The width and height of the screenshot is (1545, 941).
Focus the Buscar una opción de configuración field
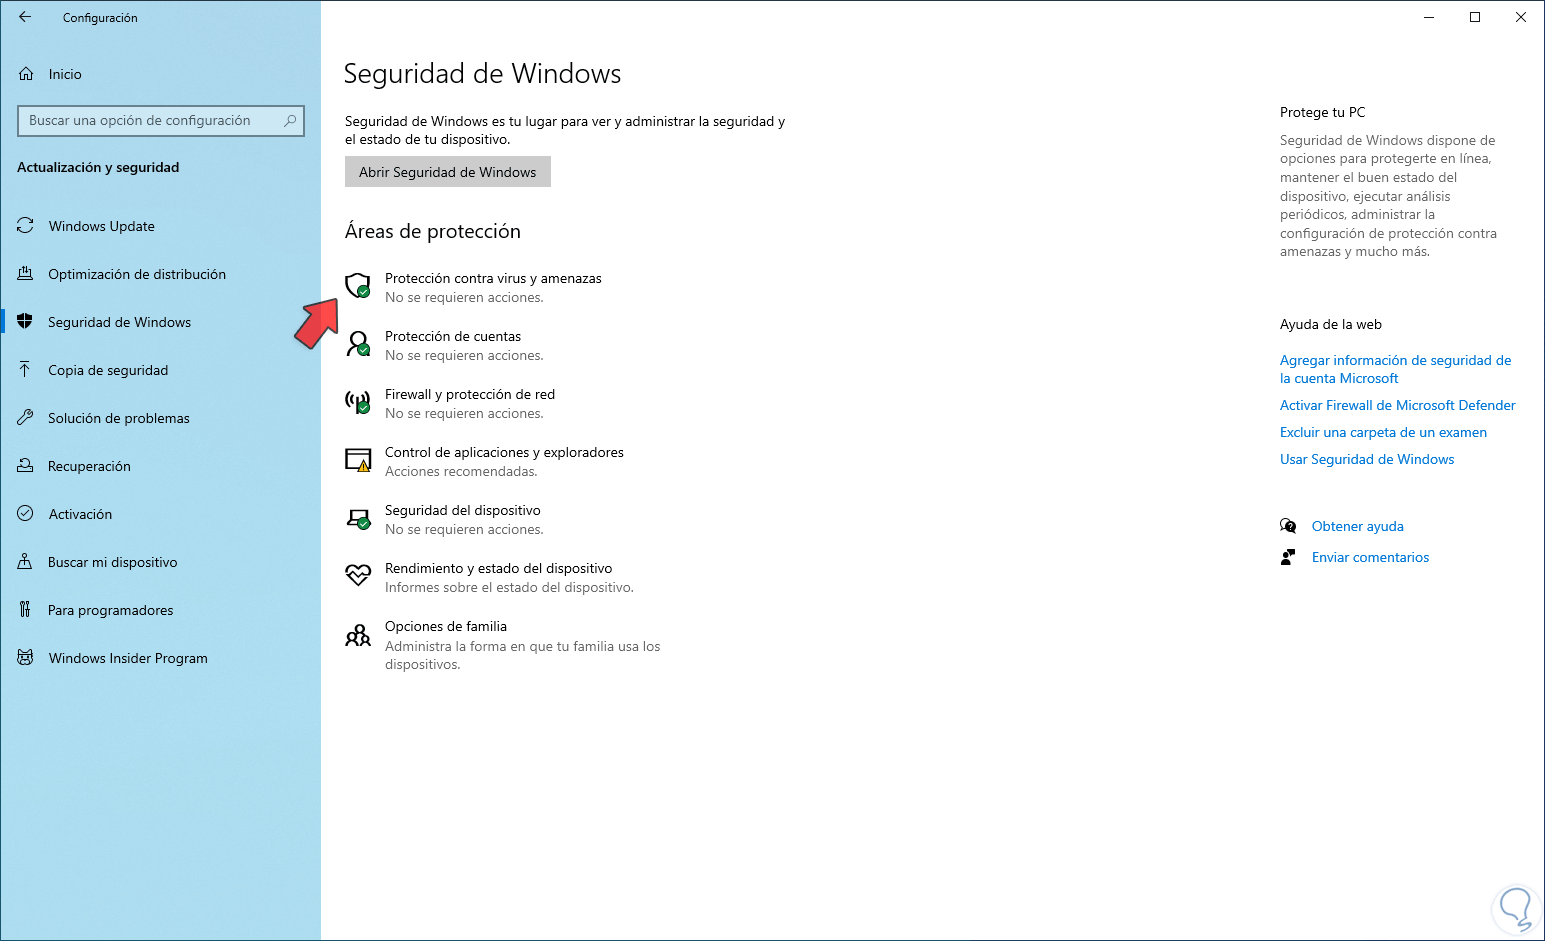(161, 120)
